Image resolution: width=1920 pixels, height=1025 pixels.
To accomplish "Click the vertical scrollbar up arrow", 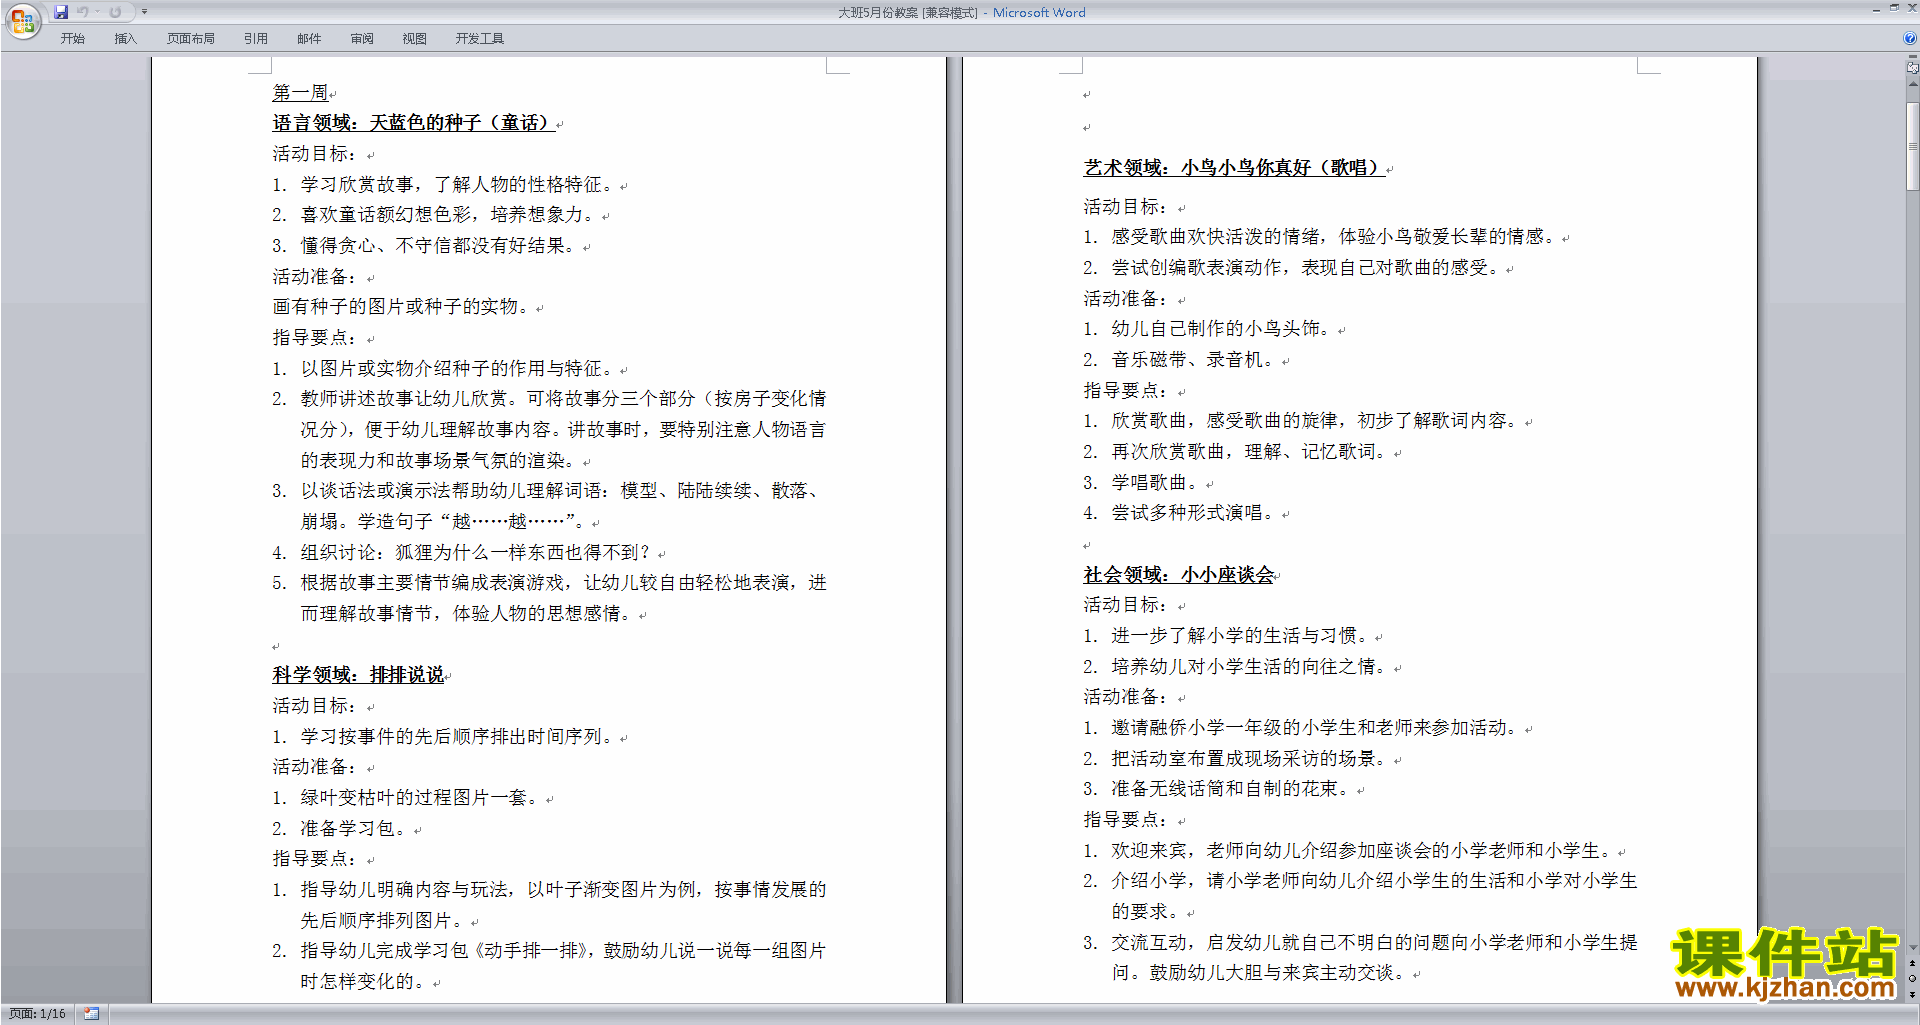I will point(1912,84).
